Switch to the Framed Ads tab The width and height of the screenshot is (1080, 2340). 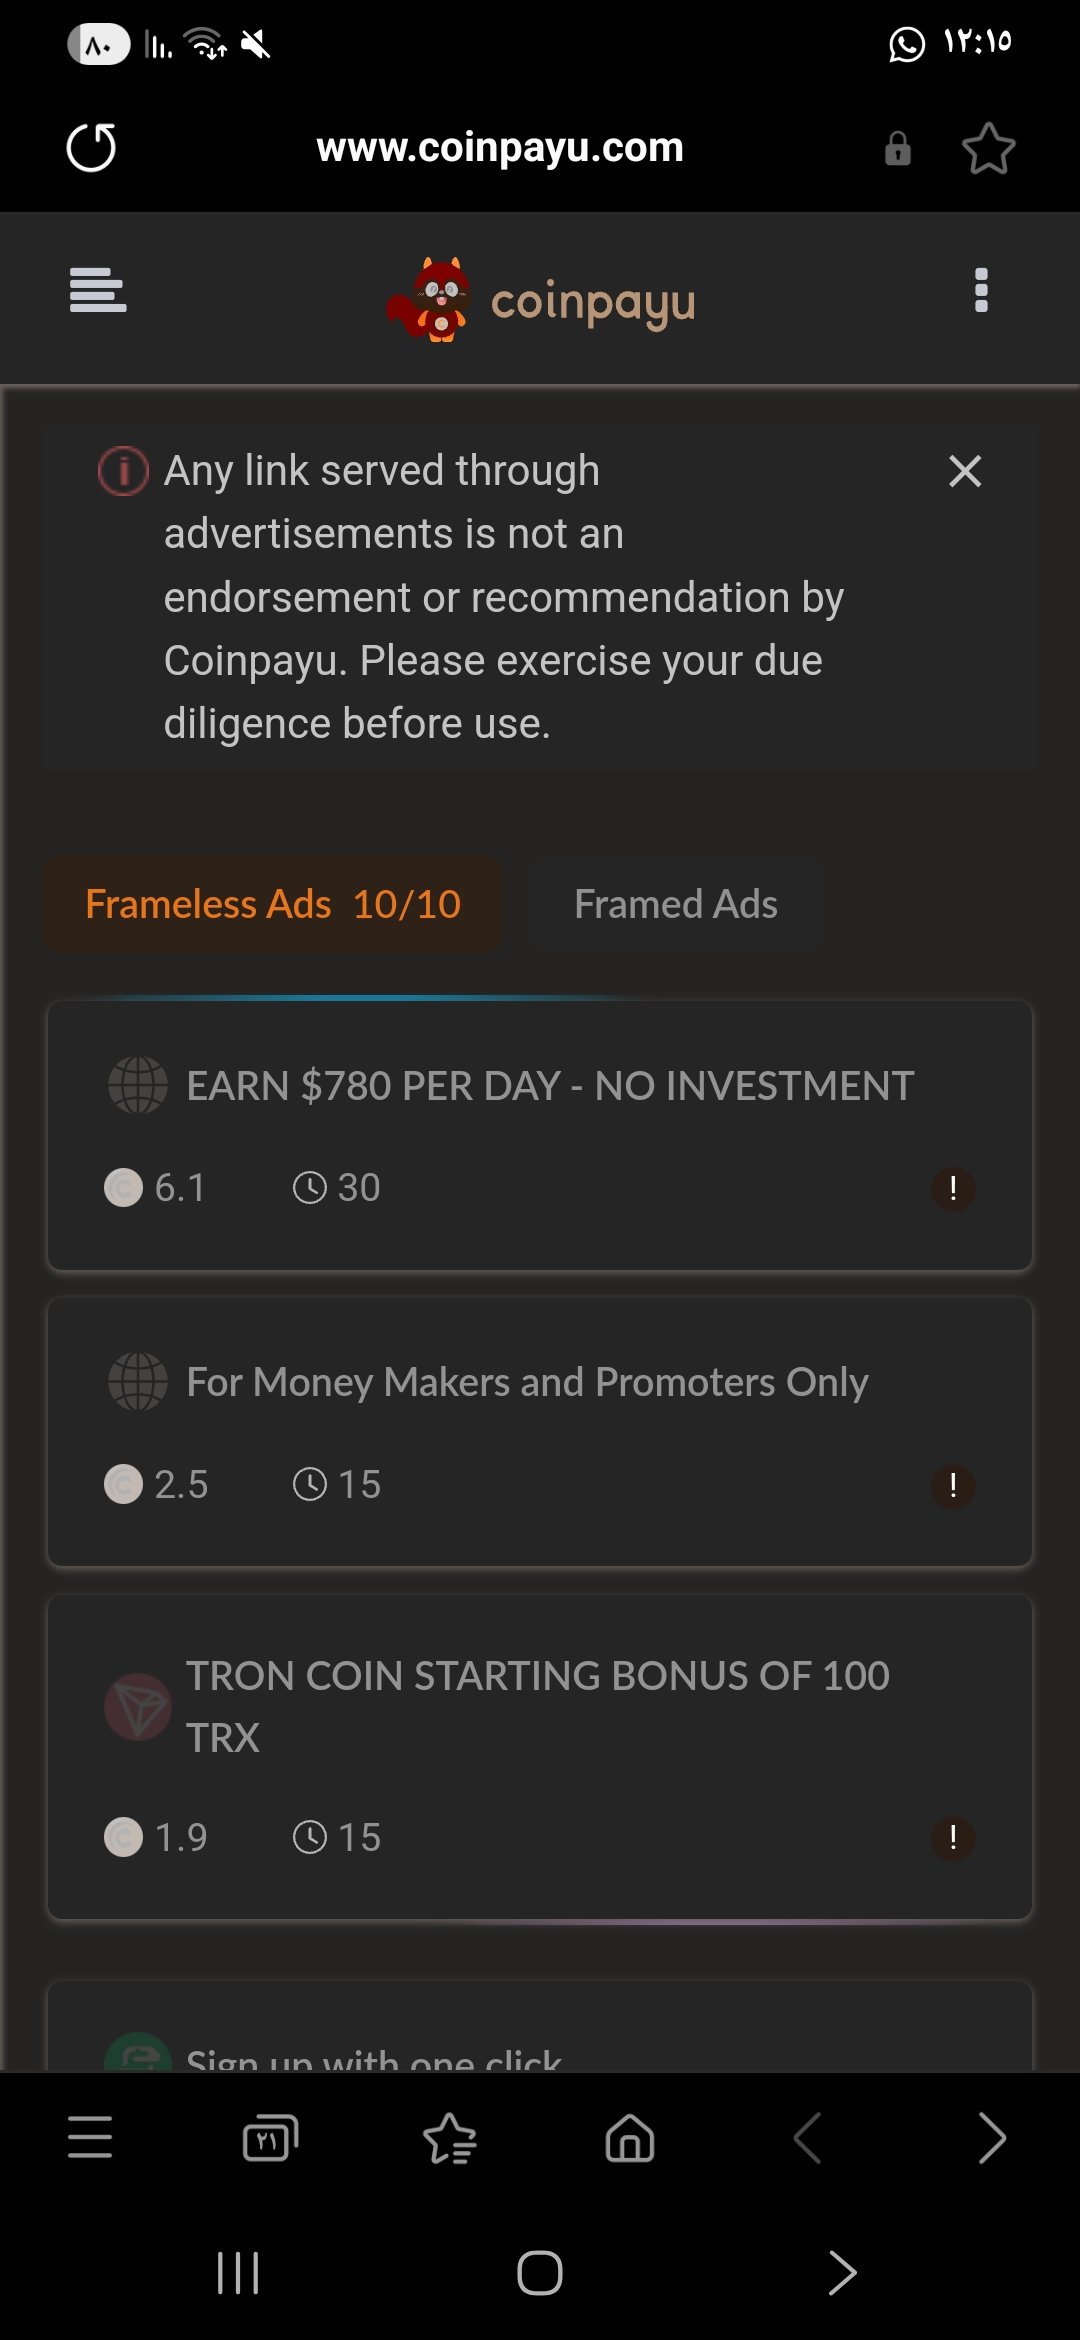pos(676,904)
